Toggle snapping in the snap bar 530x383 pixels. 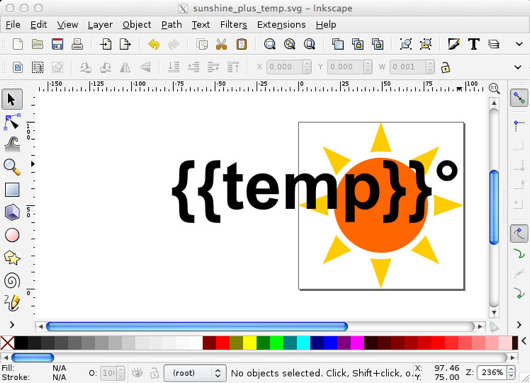point(519,98)
